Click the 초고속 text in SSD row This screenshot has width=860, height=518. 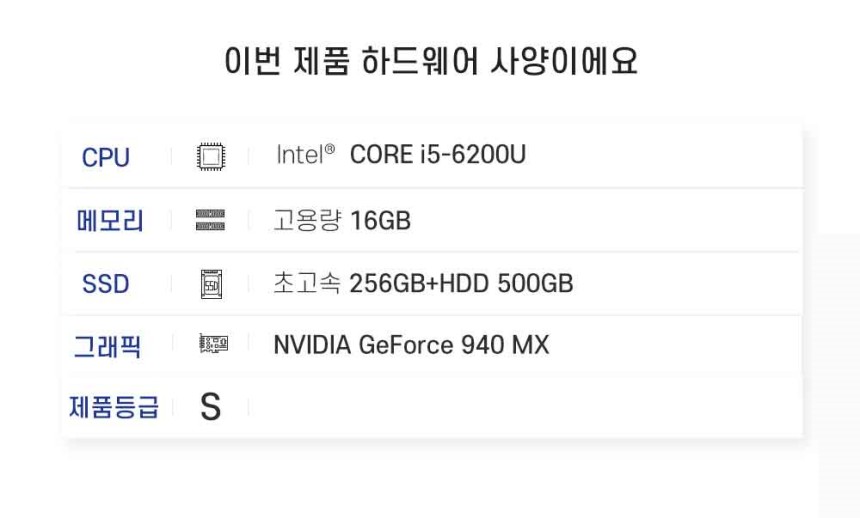(307, 284)
